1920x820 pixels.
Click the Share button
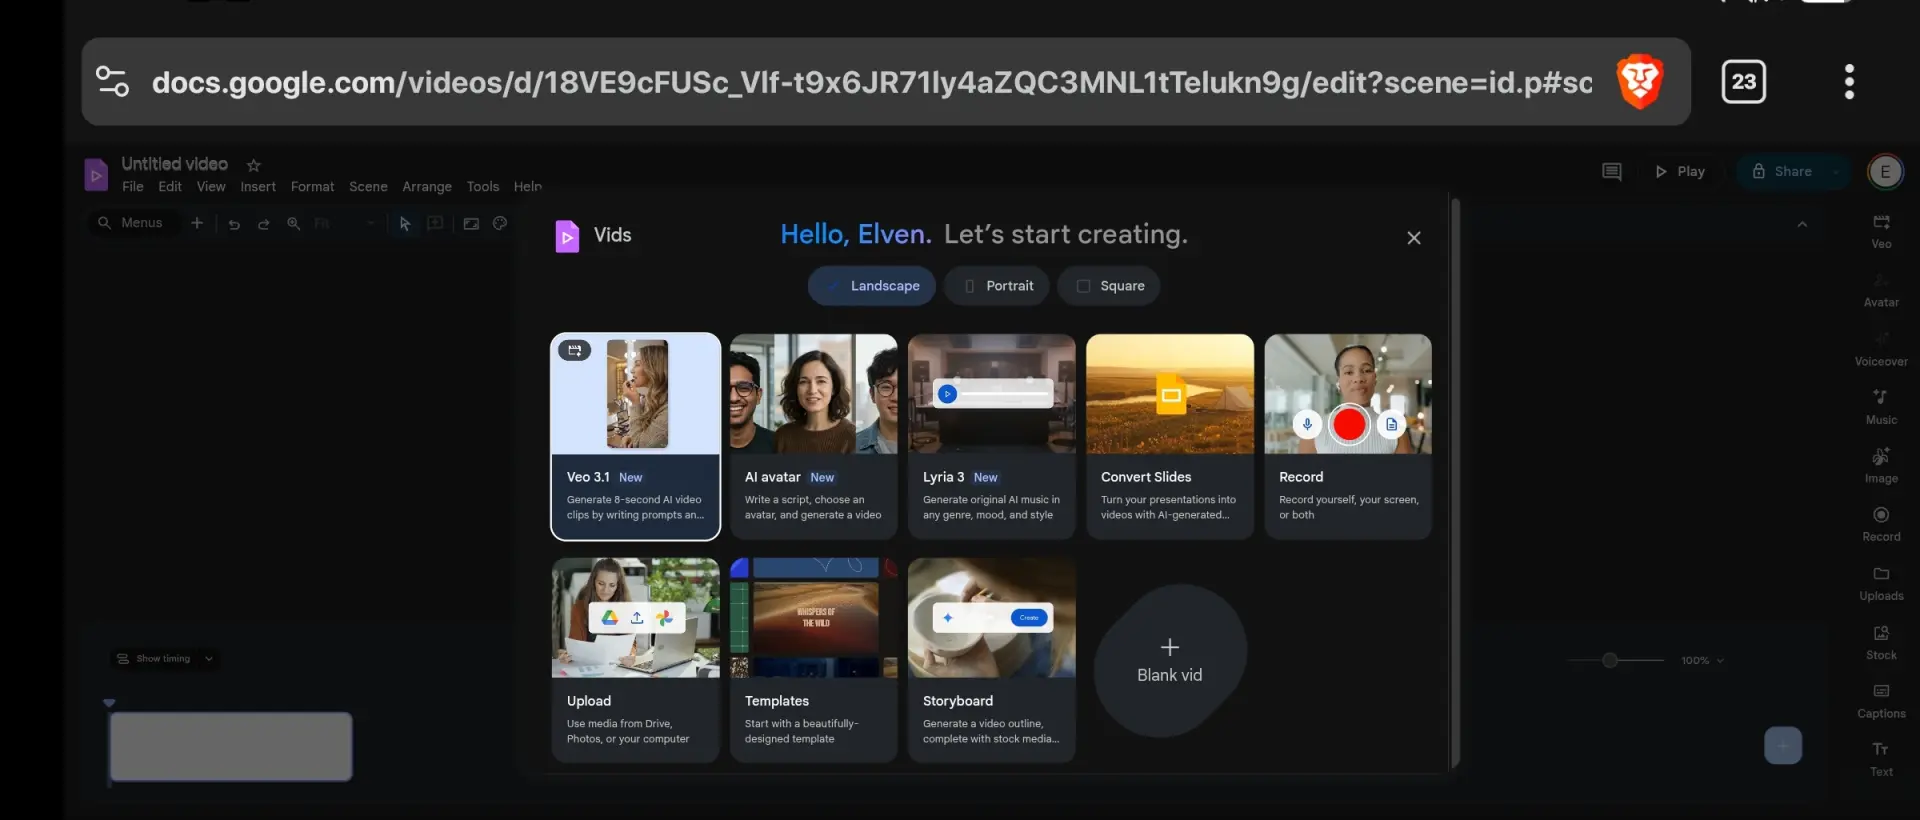1782,172
